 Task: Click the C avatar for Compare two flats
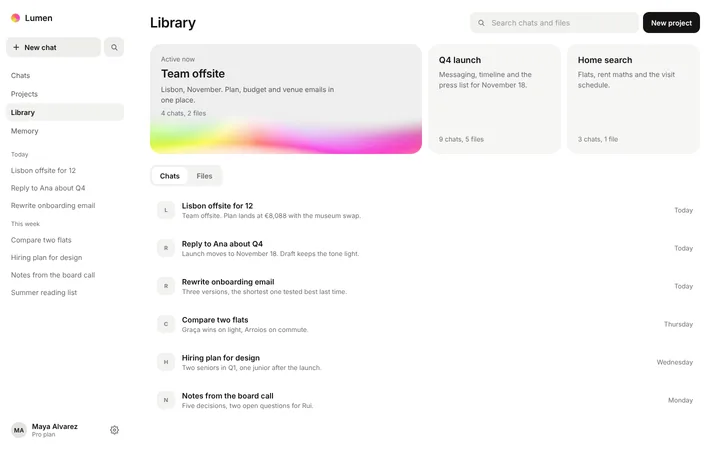(166, 324)
